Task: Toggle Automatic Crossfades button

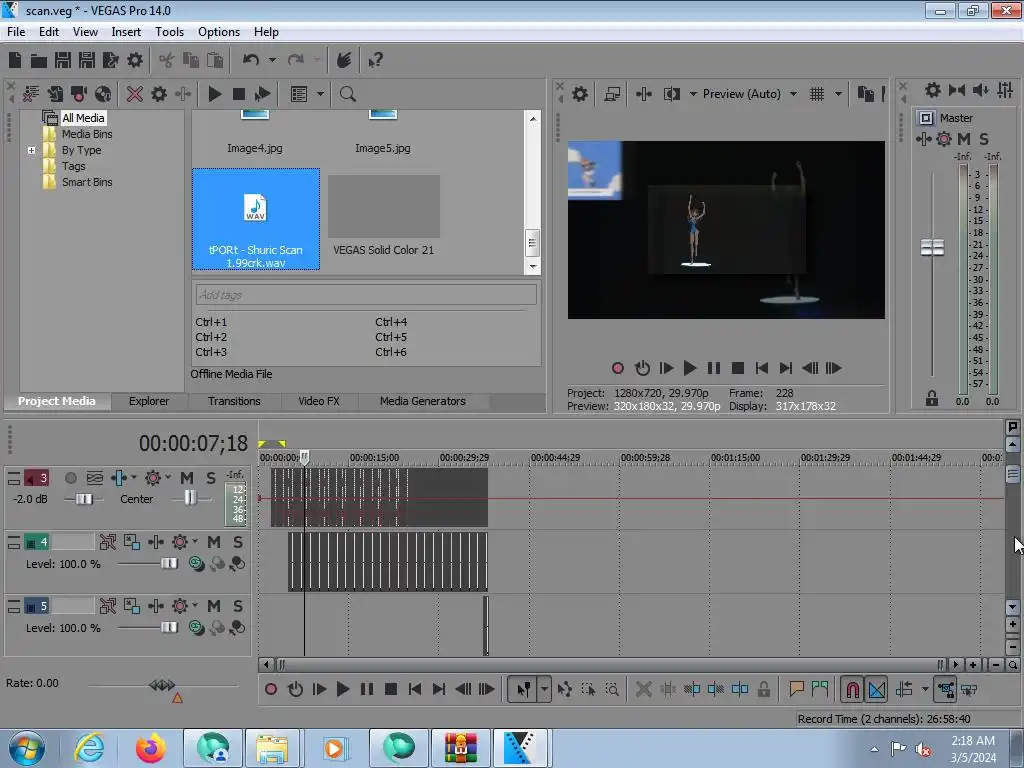Action: click(876, 690)
